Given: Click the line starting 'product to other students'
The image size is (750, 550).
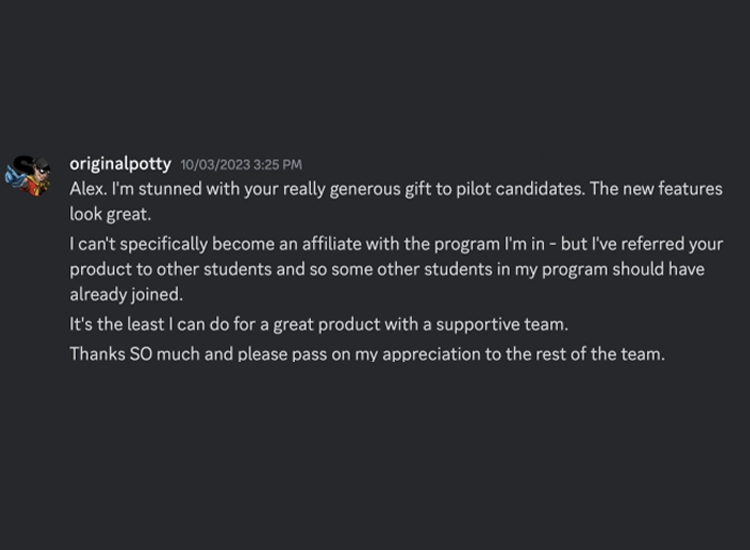Looking at the screenshot, I should 386,270.
